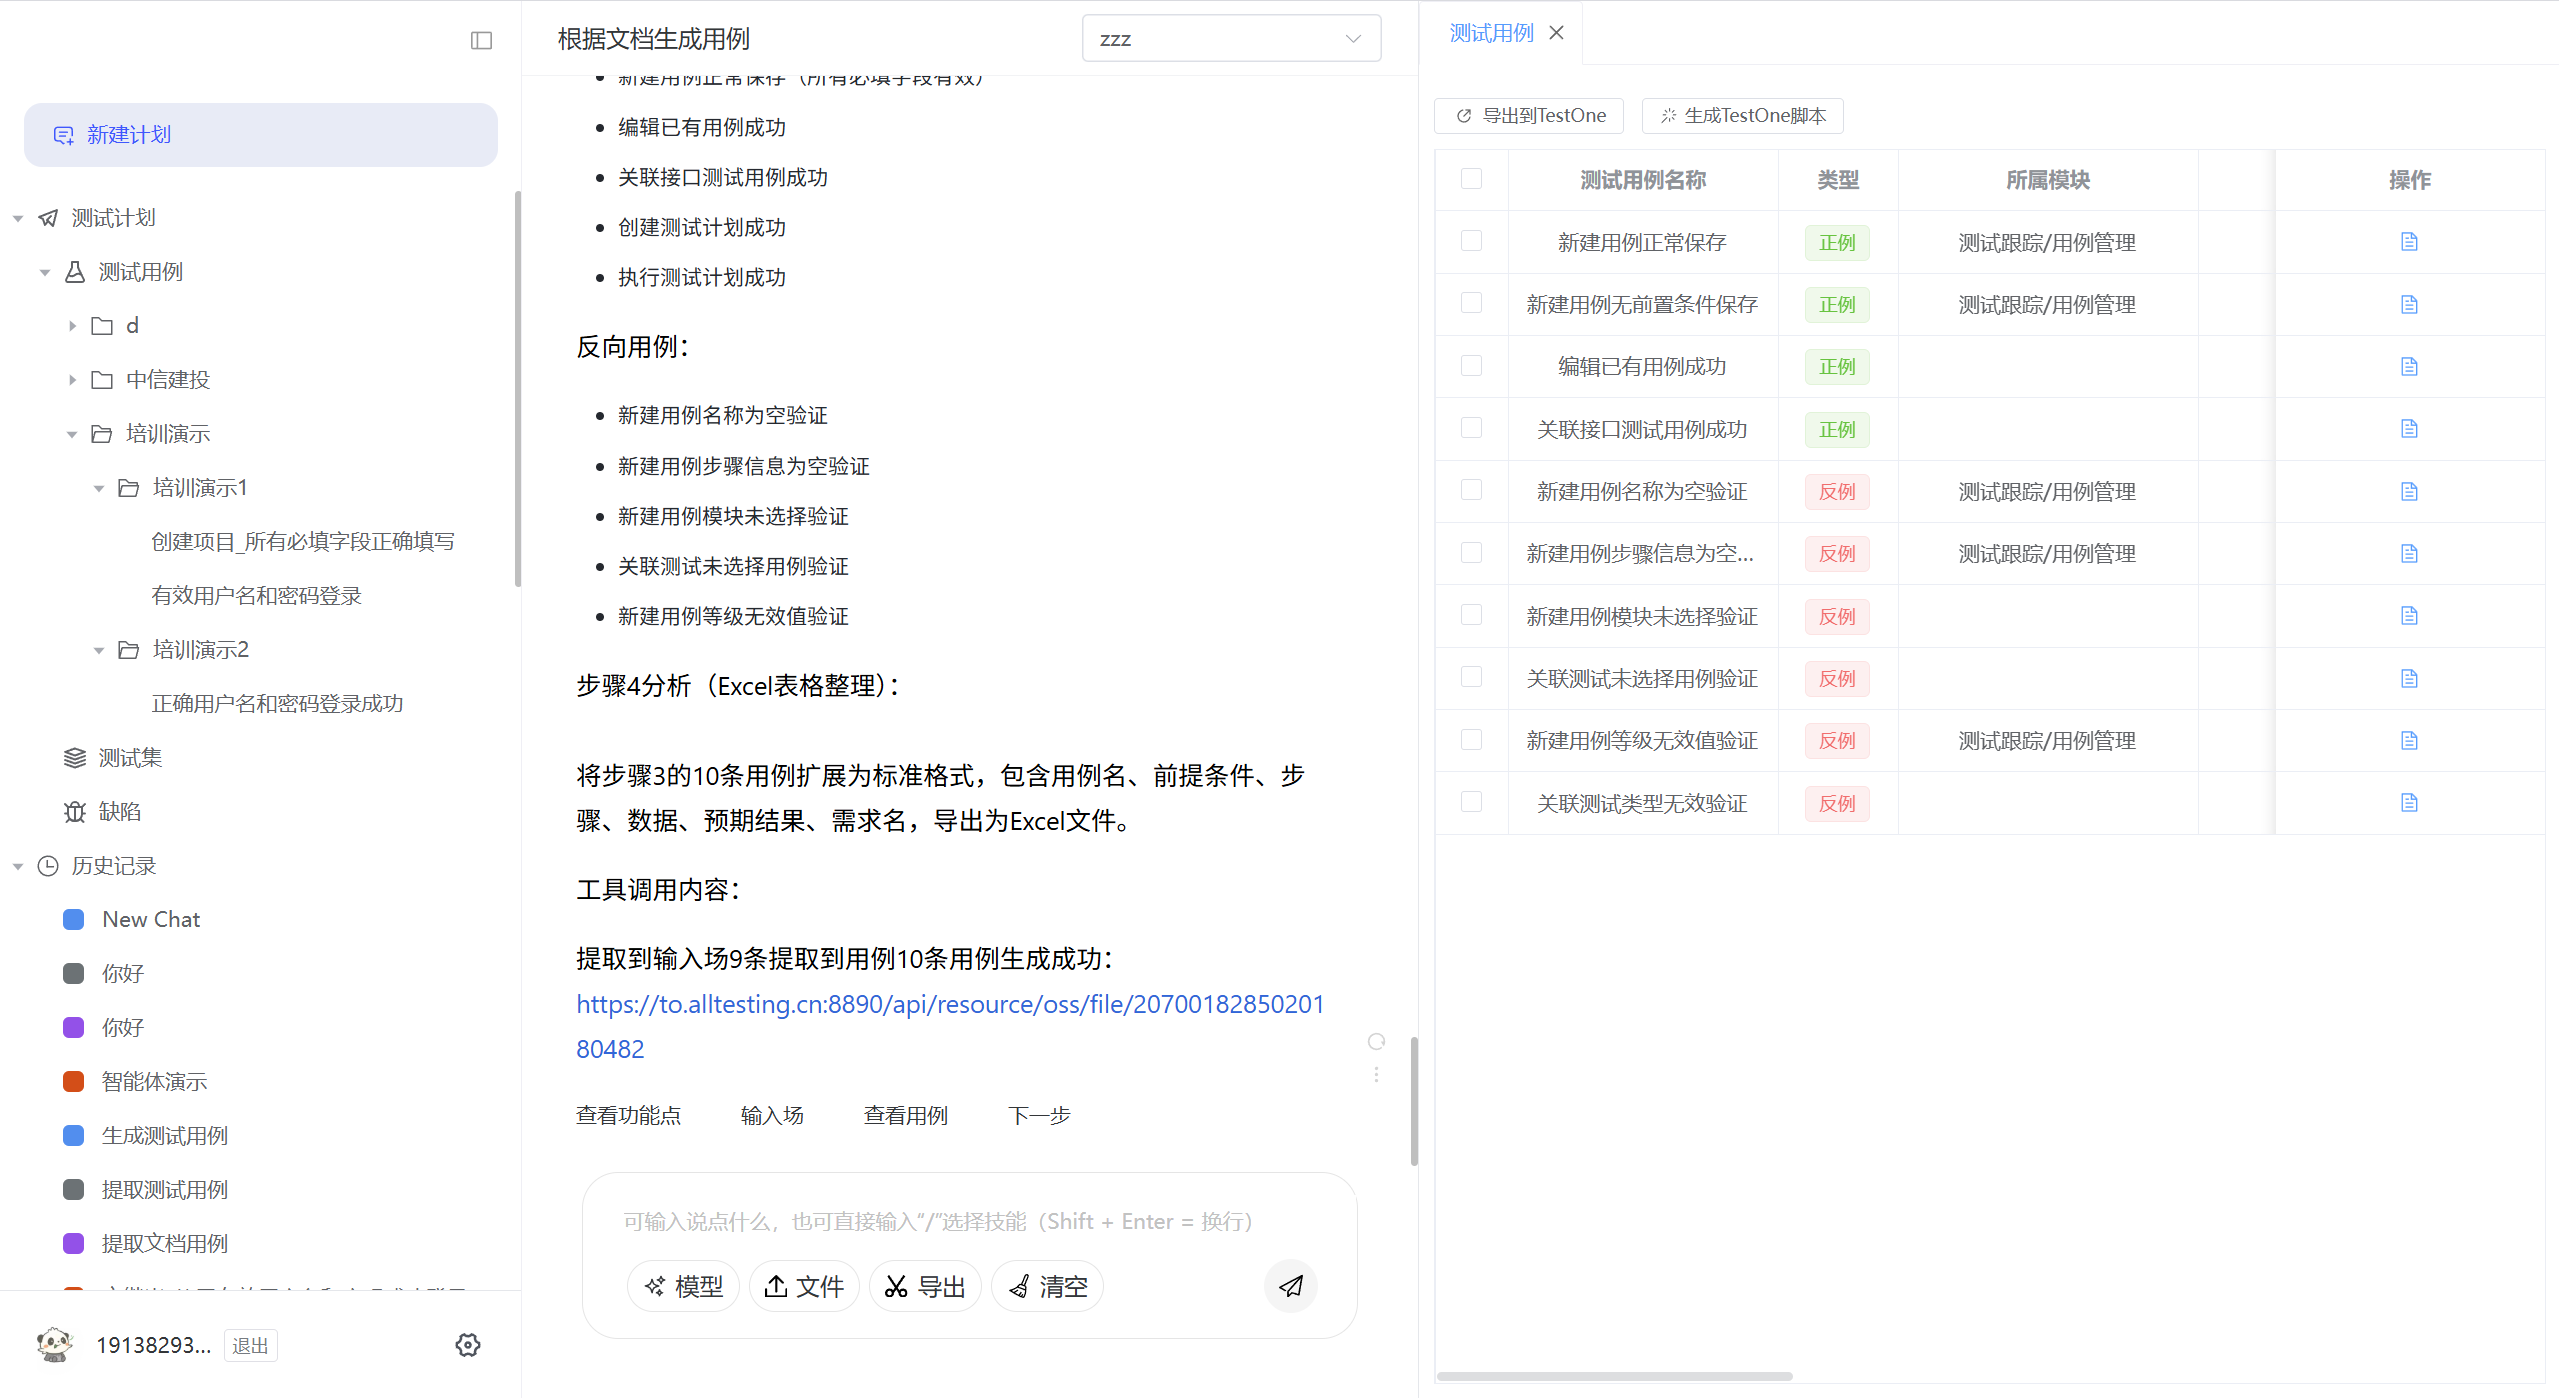The image size is (2559, 1398).
Task: Collapse the 培训演示1 folder arrow
Action: (99, 488)
